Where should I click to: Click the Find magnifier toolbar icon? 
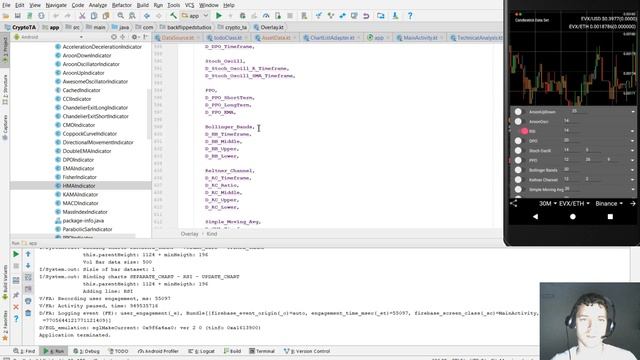click(120, 16)
